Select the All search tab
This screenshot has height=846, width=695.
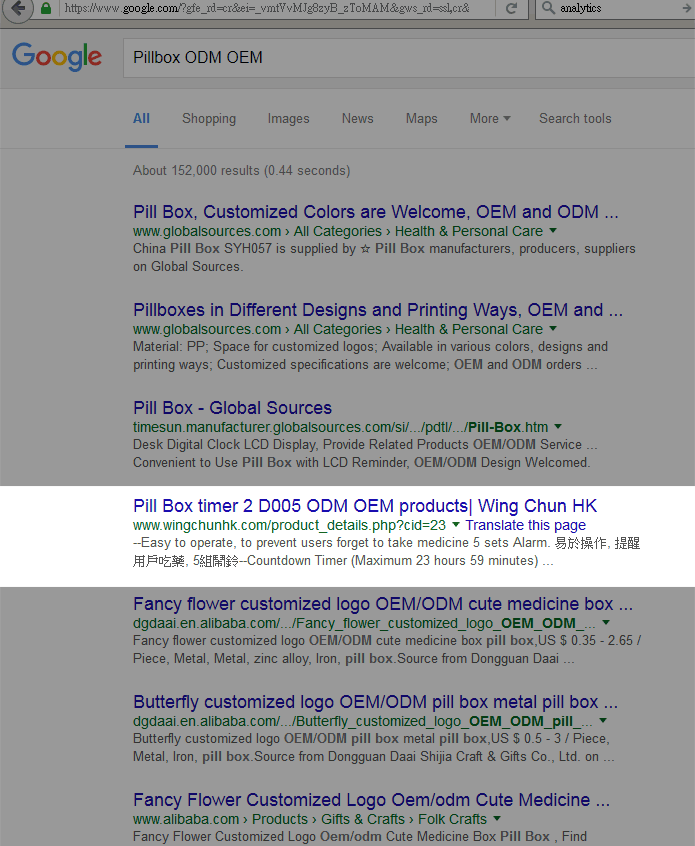pos(141,119)
